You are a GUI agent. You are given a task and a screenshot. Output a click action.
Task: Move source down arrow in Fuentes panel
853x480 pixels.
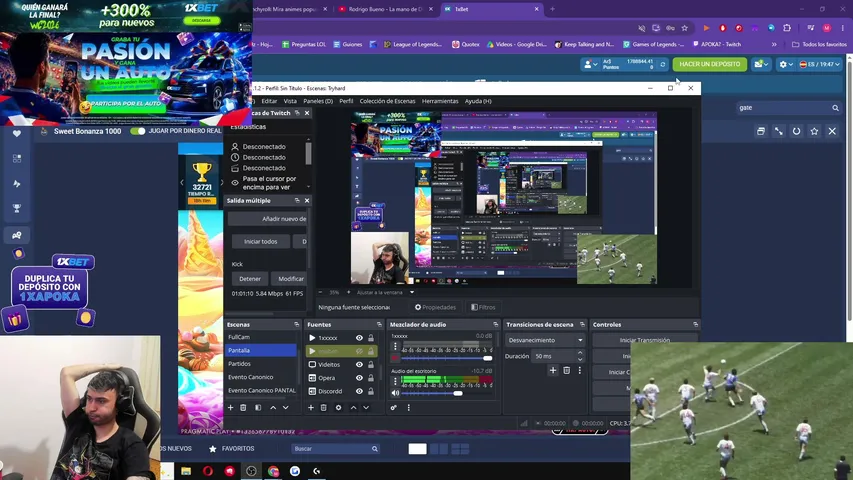366,408
